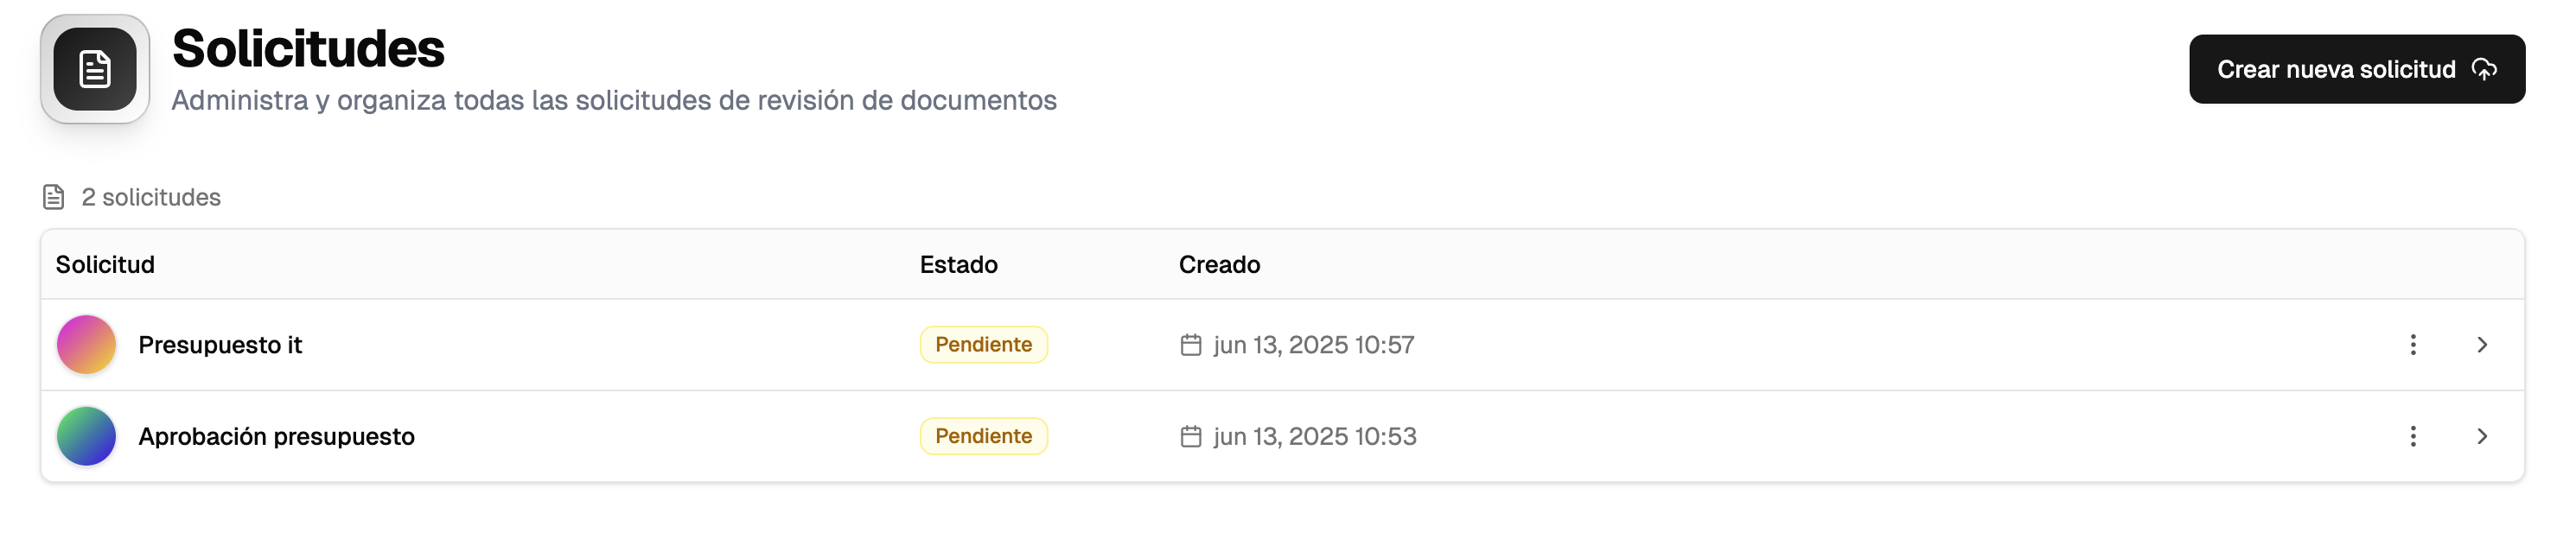Image resolution: width=2576 pixels, height=539 pixels.
Task: Click the Creado column header
Action: (1219, 265)
